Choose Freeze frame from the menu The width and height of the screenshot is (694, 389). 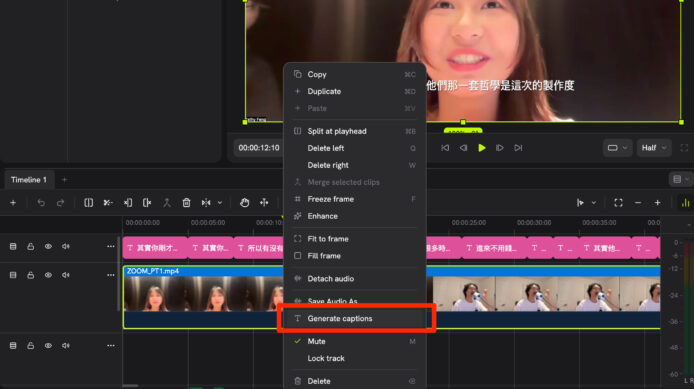click(355, 199)
